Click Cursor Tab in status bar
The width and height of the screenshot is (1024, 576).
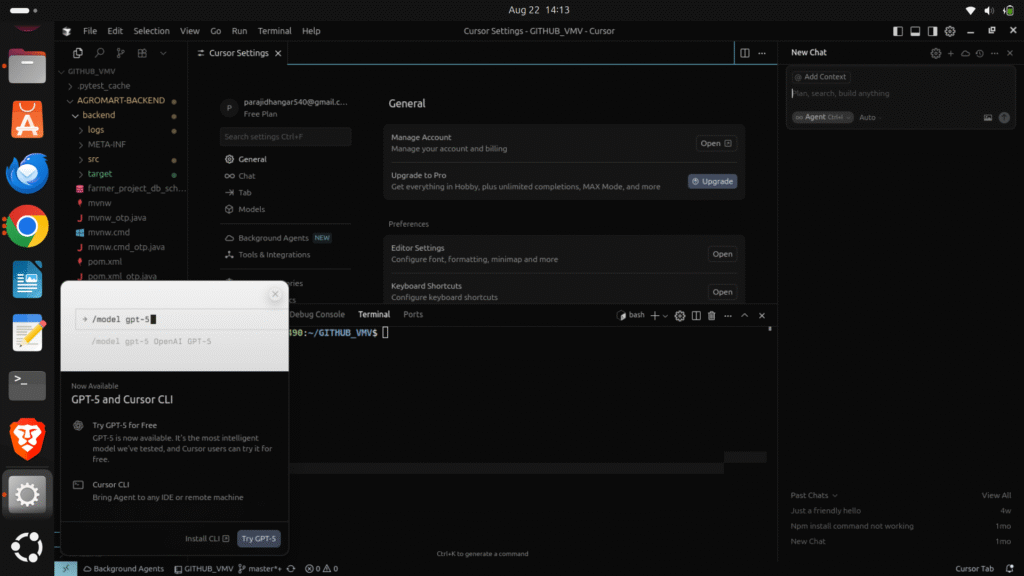click(974, 569)
